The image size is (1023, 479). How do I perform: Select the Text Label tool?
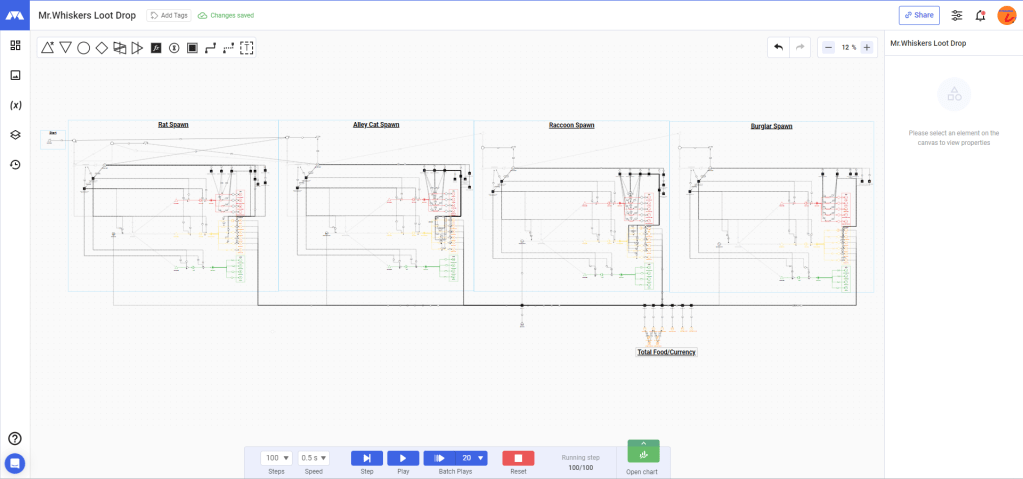(x=247, y=48)
